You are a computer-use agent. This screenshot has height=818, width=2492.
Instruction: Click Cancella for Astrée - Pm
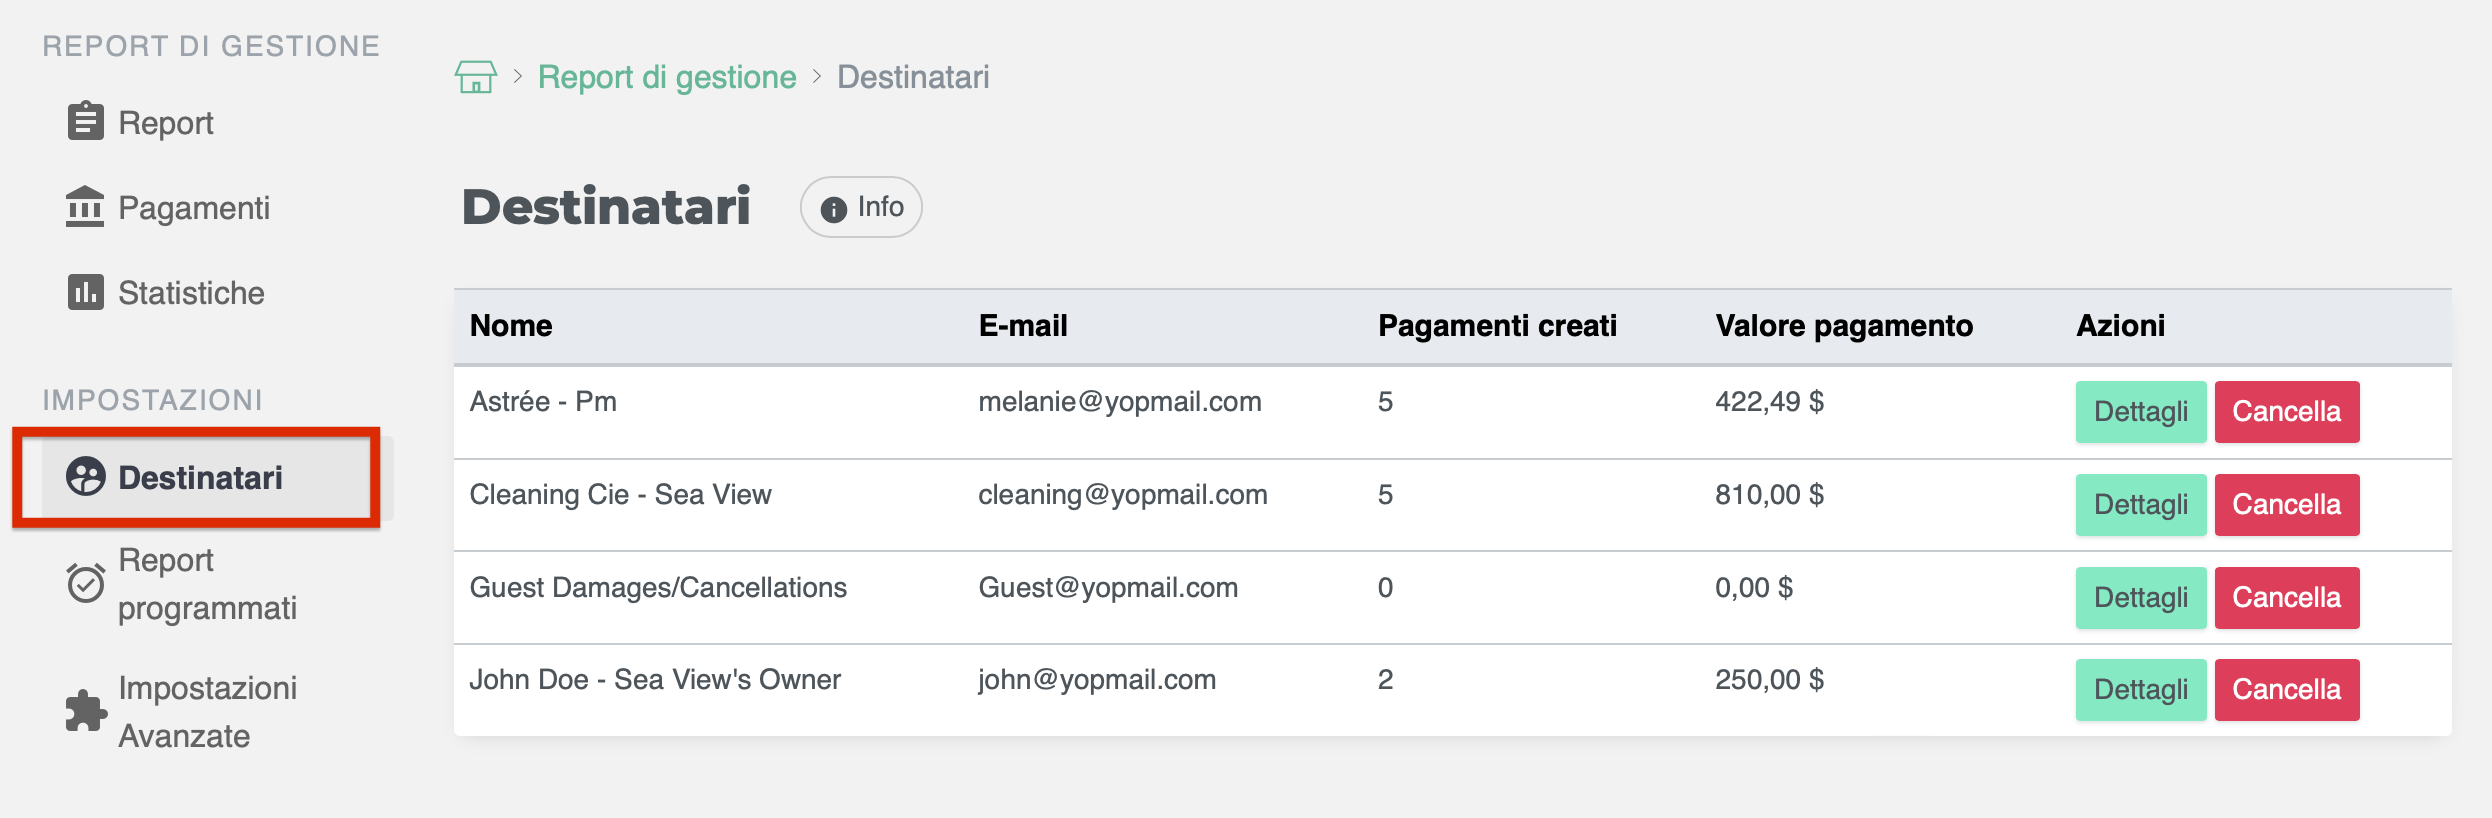pos(2287,412)
